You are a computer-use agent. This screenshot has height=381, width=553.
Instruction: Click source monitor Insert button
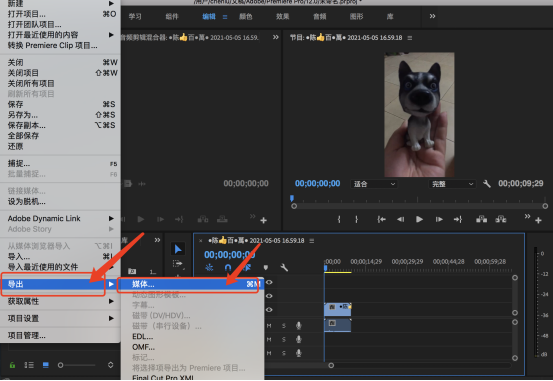pos(203,219)
